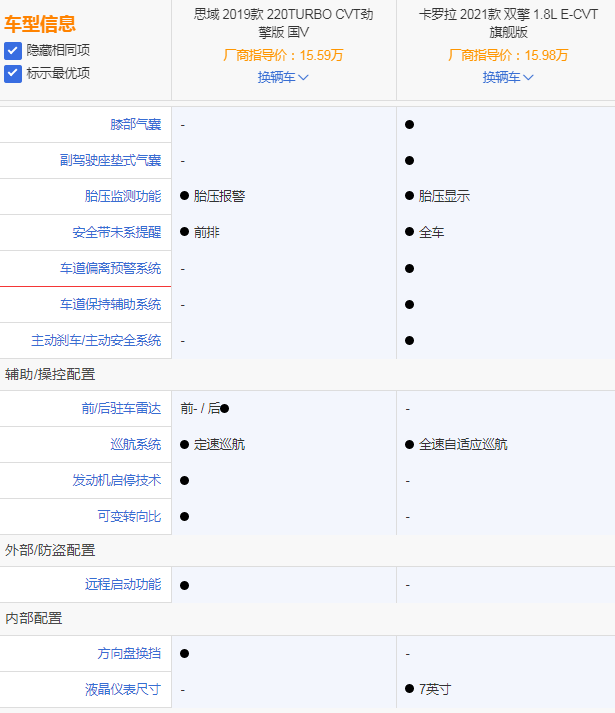Open the 膝部气囊 feature link

click(x=135, y=125)
